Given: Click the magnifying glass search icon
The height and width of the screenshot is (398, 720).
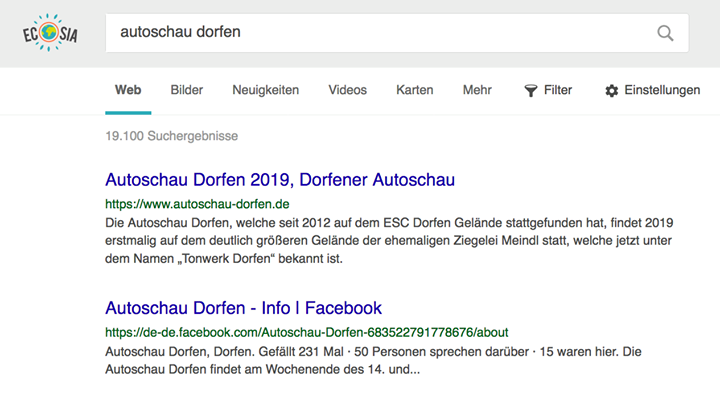Looking at the screenshot, I should [665, 33].
